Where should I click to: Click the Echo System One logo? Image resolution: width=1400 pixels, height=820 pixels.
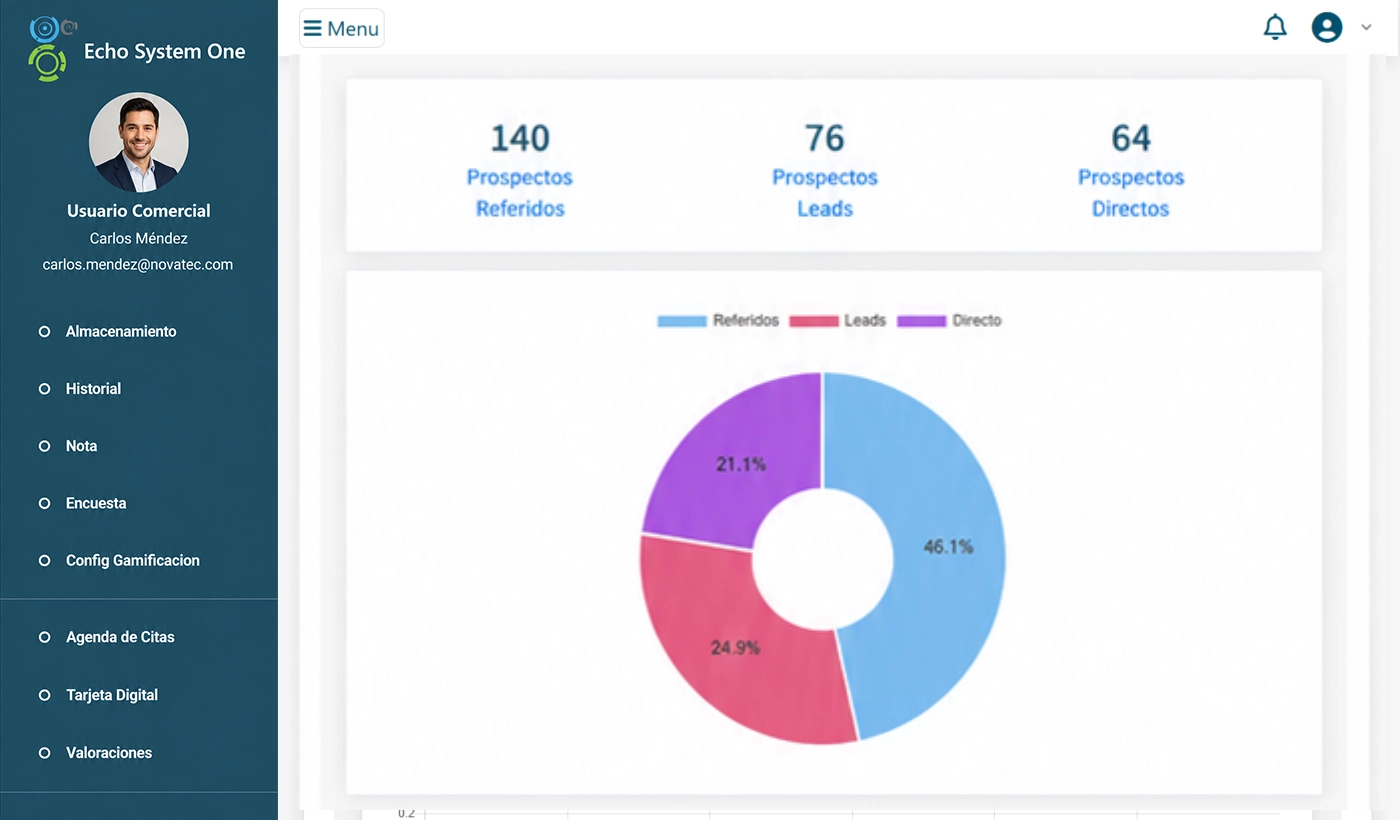48,48
